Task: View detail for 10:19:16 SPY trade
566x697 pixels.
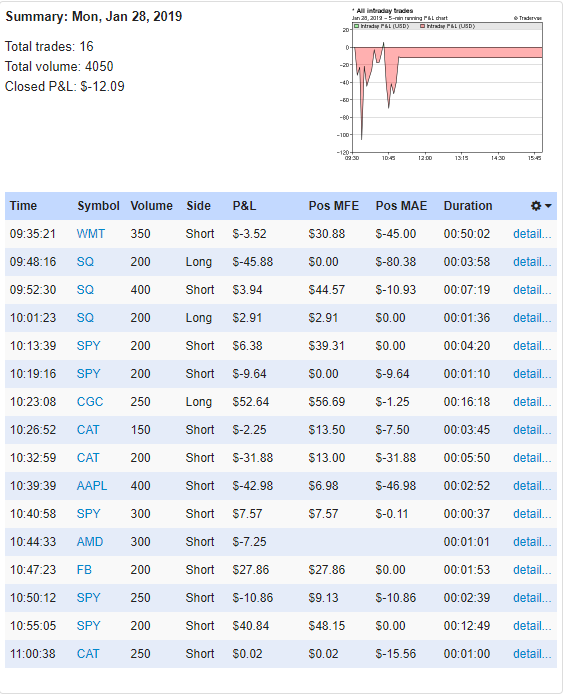Action: (532, 374)
